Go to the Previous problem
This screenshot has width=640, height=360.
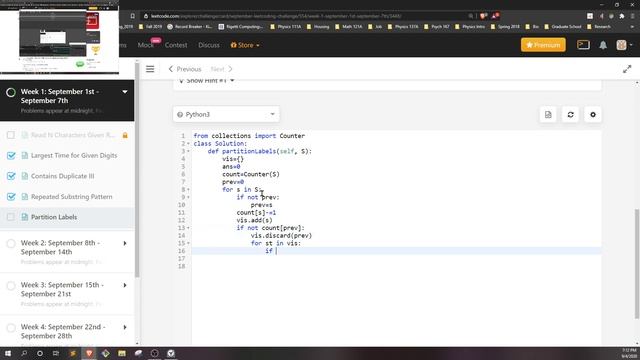coord(185,69)
